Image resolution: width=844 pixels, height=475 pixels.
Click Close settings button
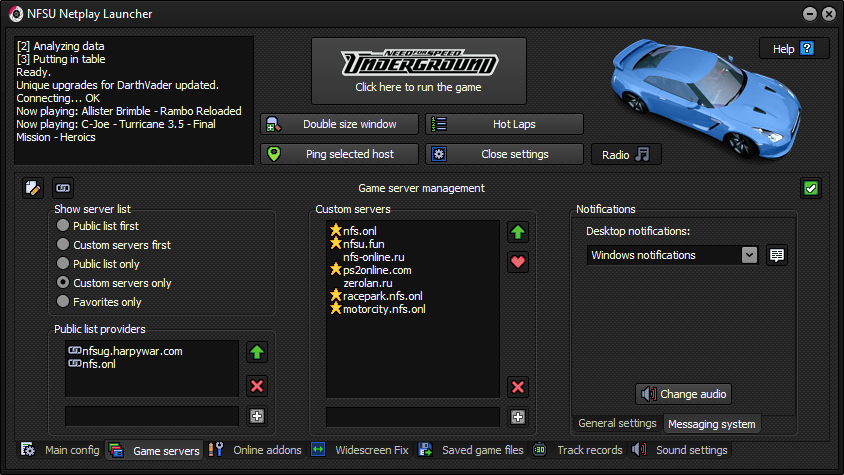(504, 154)
